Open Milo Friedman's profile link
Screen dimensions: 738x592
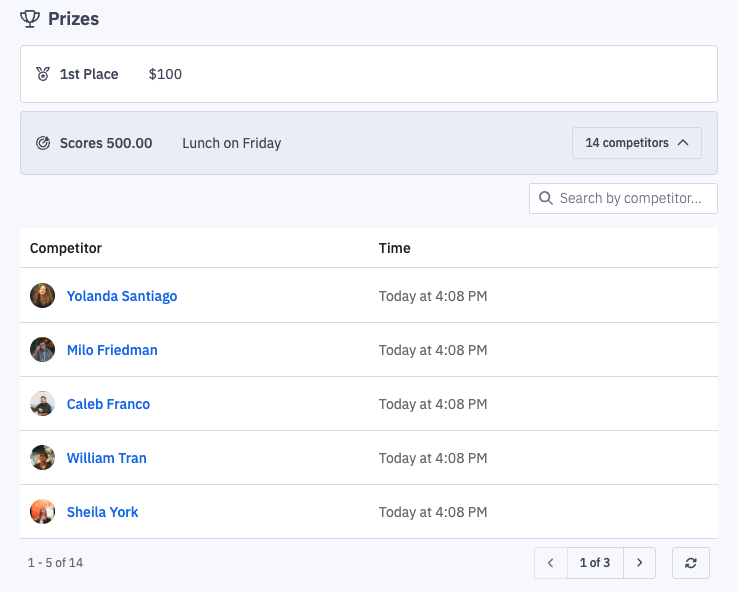pos(112,350)
